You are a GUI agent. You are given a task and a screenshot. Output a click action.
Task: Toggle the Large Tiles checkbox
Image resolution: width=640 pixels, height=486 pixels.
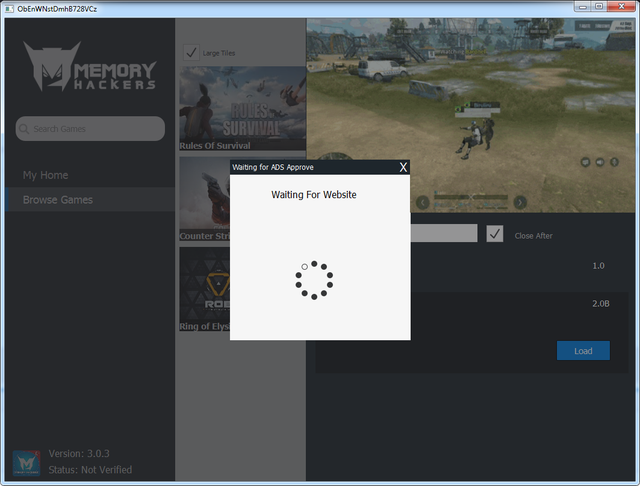point(191,53)
